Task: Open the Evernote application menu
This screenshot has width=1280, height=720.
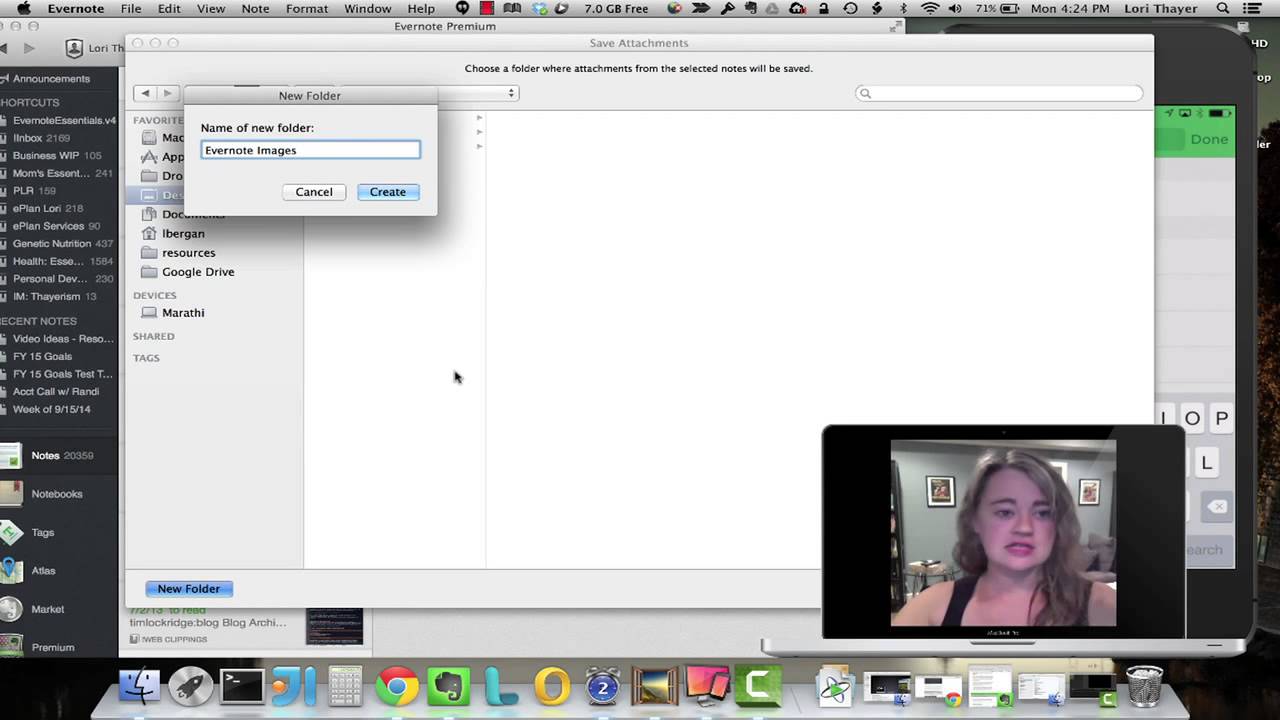Action: (x=75, y=8)
